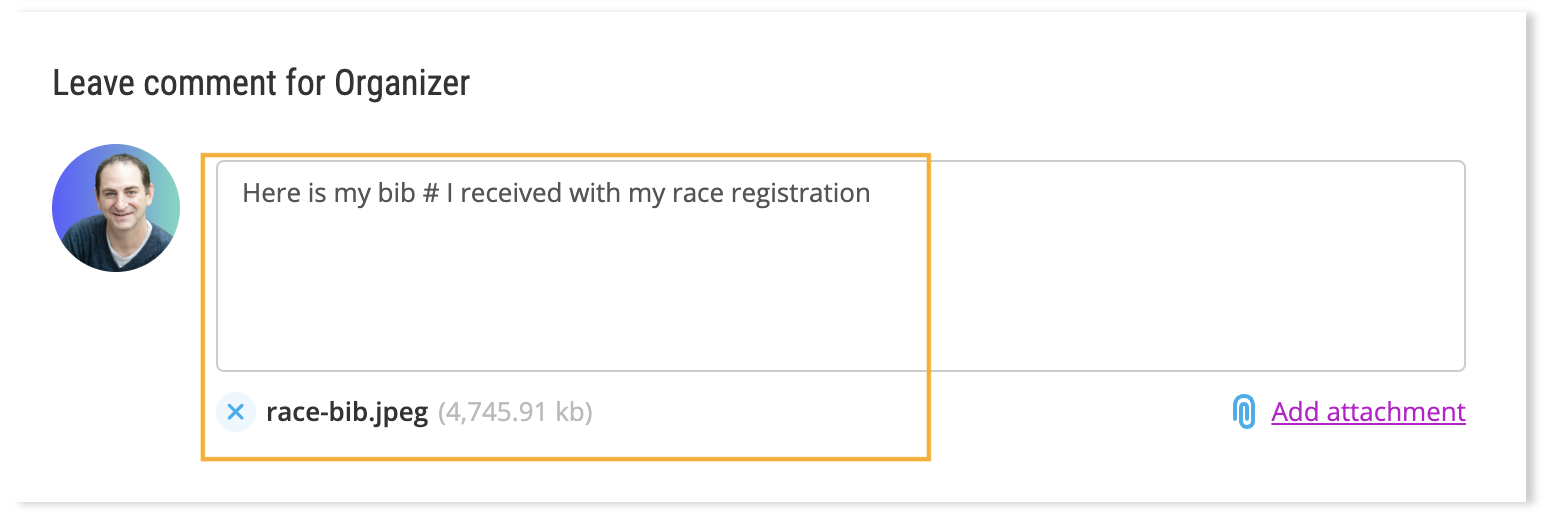1552x520 pixels.
Task: Place cursor before 'Here' in the comment
Action: tap(242, 192)
